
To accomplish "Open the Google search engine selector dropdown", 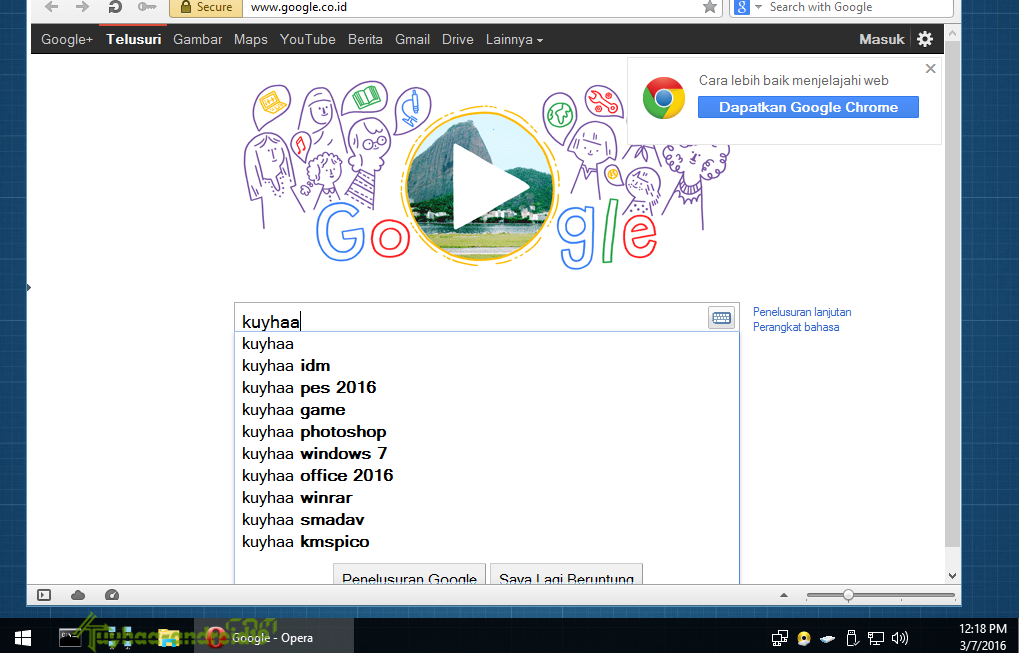I will [747, 7].
